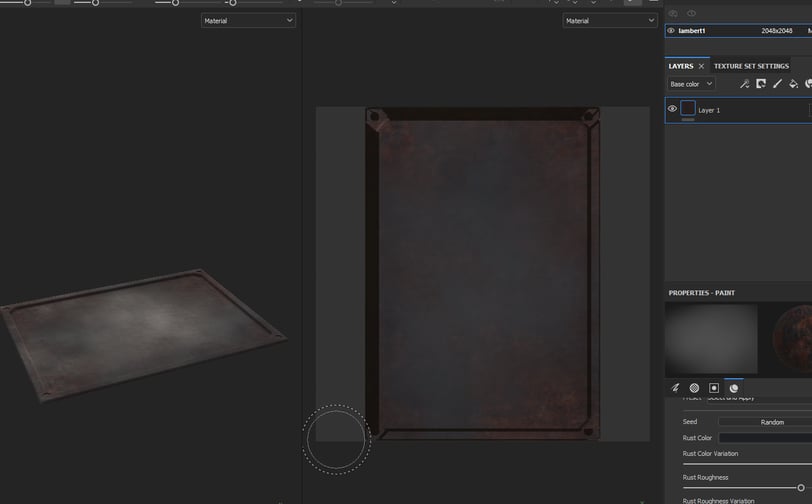The image size is (812, 504).
Task: Open the Stencil properties tab icon
Action: 714,388
